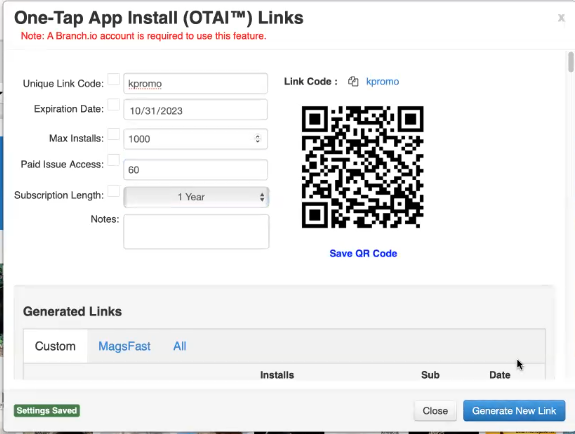Click Generate New Link button

coord(514,411)
